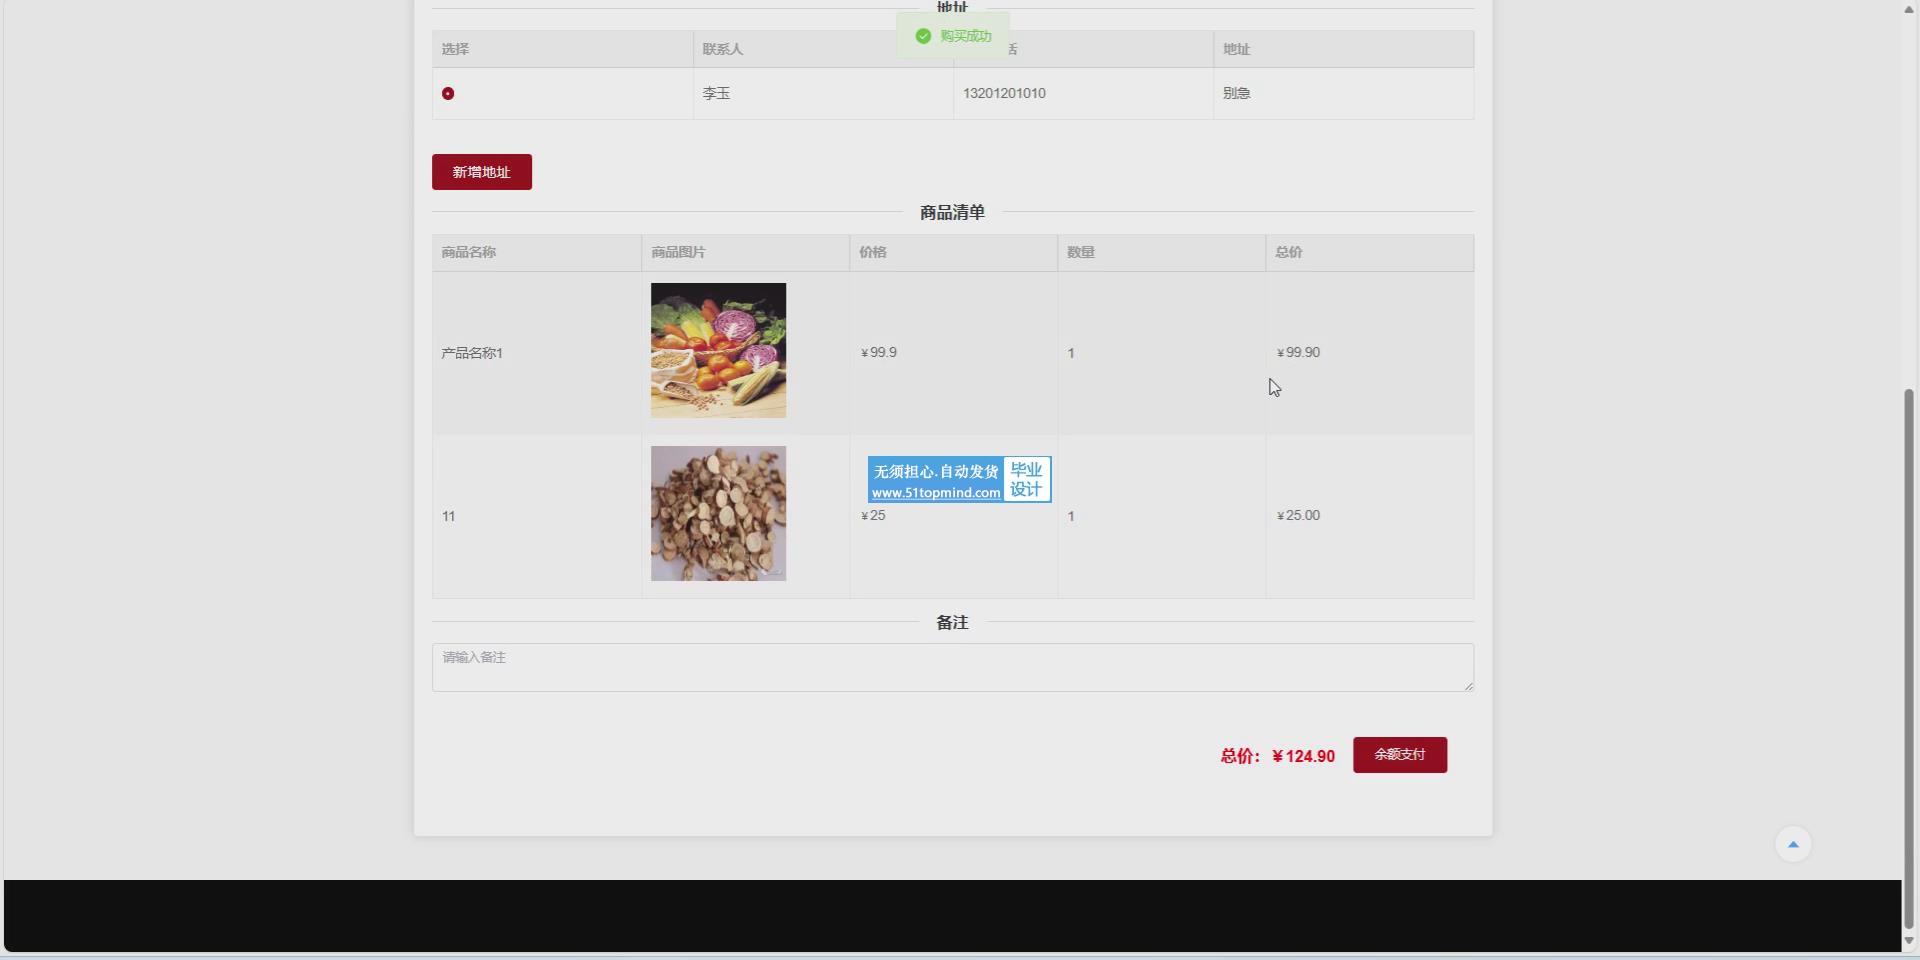Click the 产品名称1 product name
This screenshot has width=1920, height=960.
coord(472,353)
